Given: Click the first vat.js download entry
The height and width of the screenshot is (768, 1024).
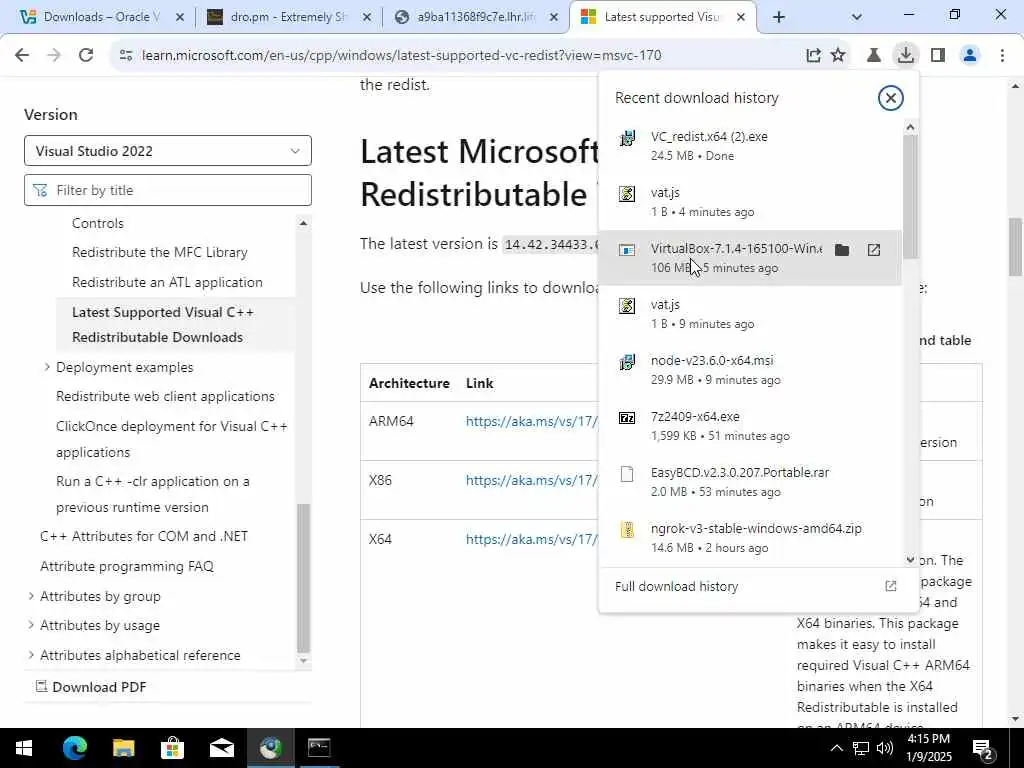Looking at the screenshot, I should 750,202.
